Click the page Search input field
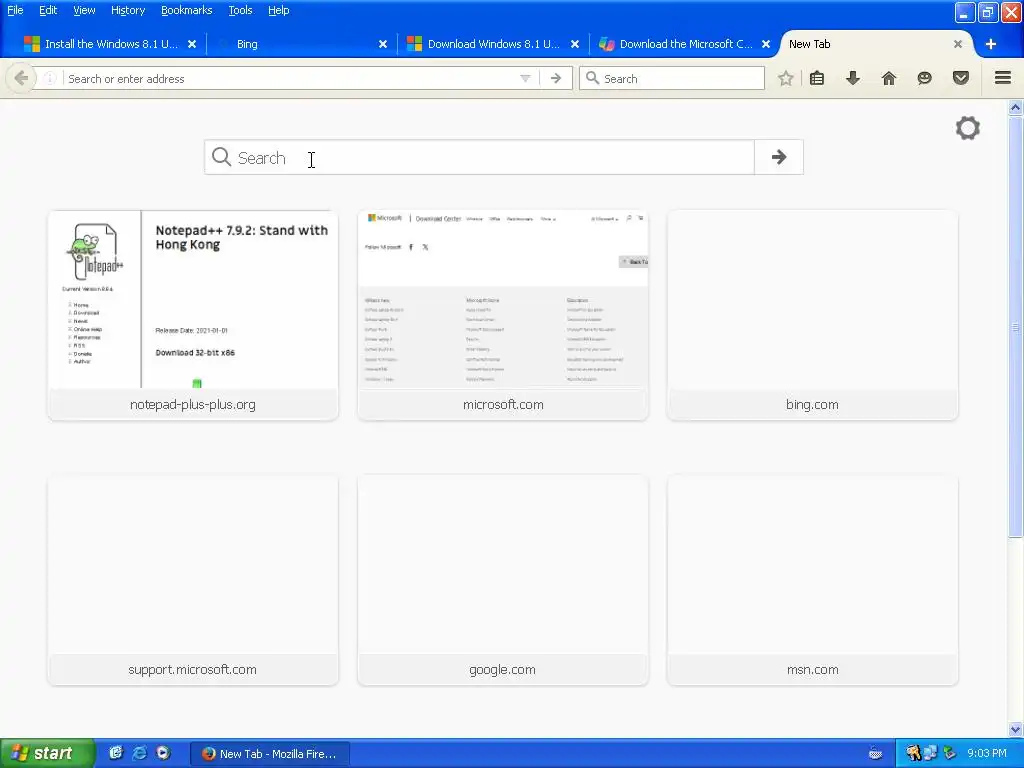Screen dimensions: 1024x768 [479, 157]
